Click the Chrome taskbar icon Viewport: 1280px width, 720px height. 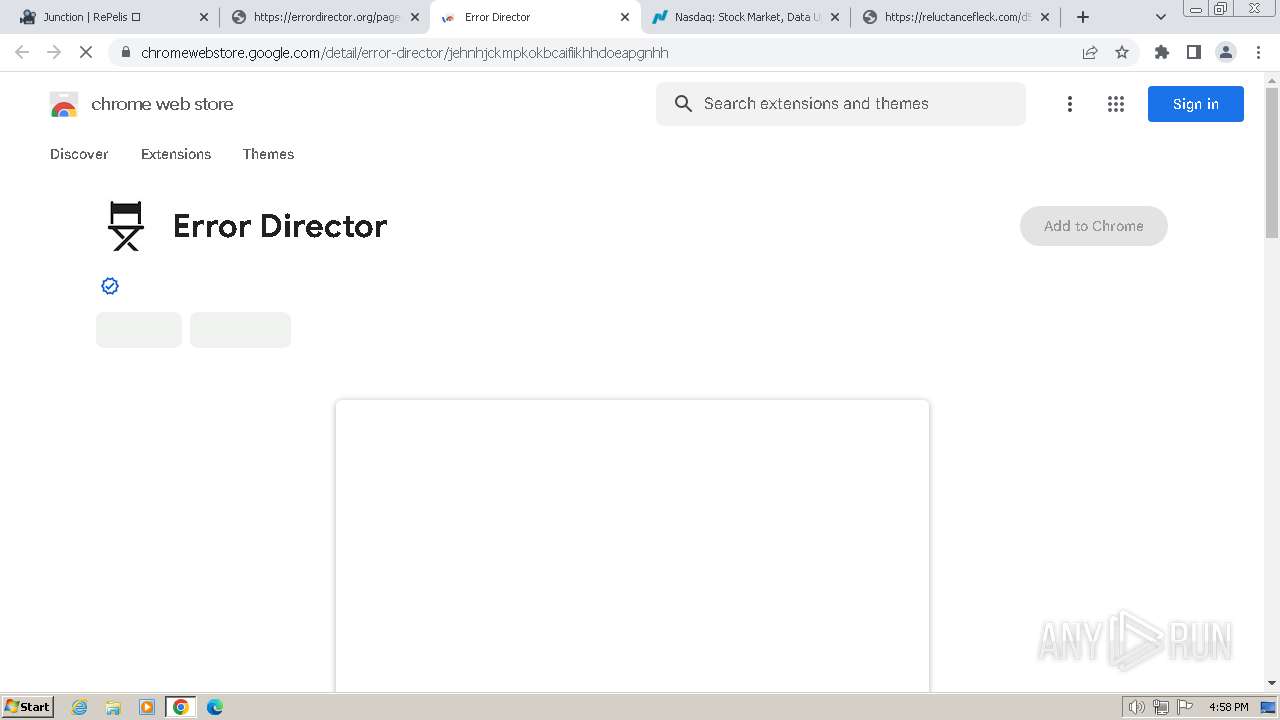[181, 707]
